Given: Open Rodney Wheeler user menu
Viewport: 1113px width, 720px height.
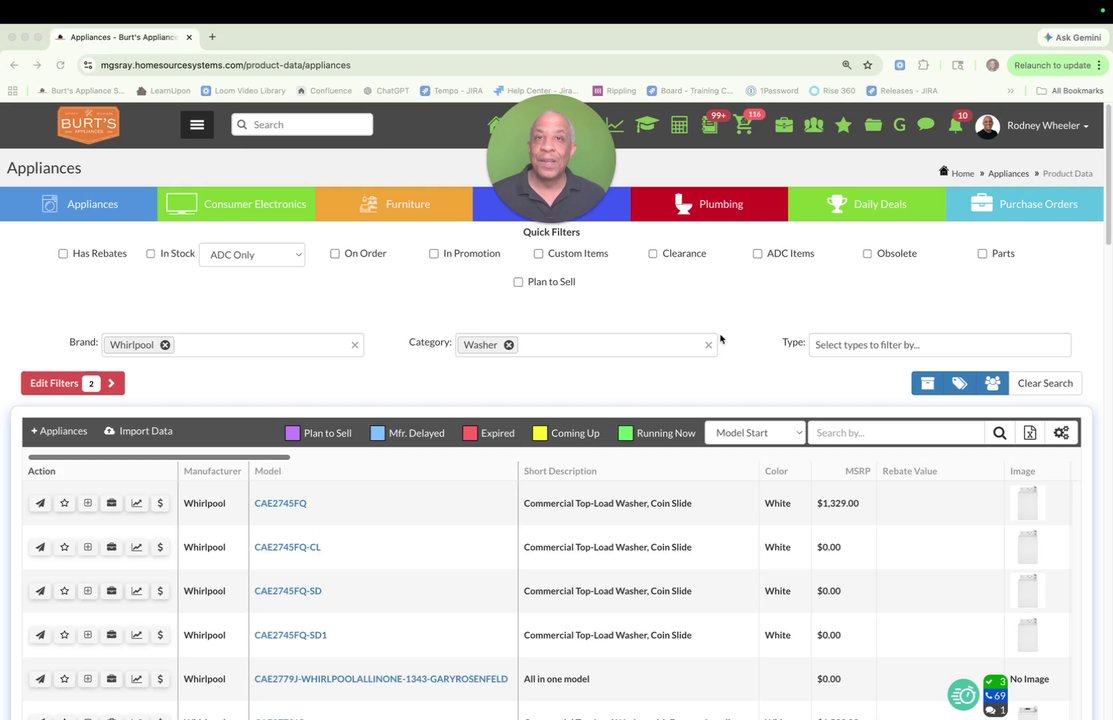Looking at the screenshot, I should pyautogui.click(x=1033, y=126).
